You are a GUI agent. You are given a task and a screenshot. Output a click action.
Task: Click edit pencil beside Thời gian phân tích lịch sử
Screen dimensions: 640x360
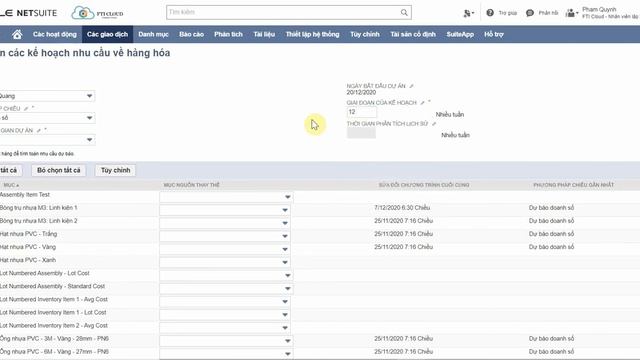point(434,124)
